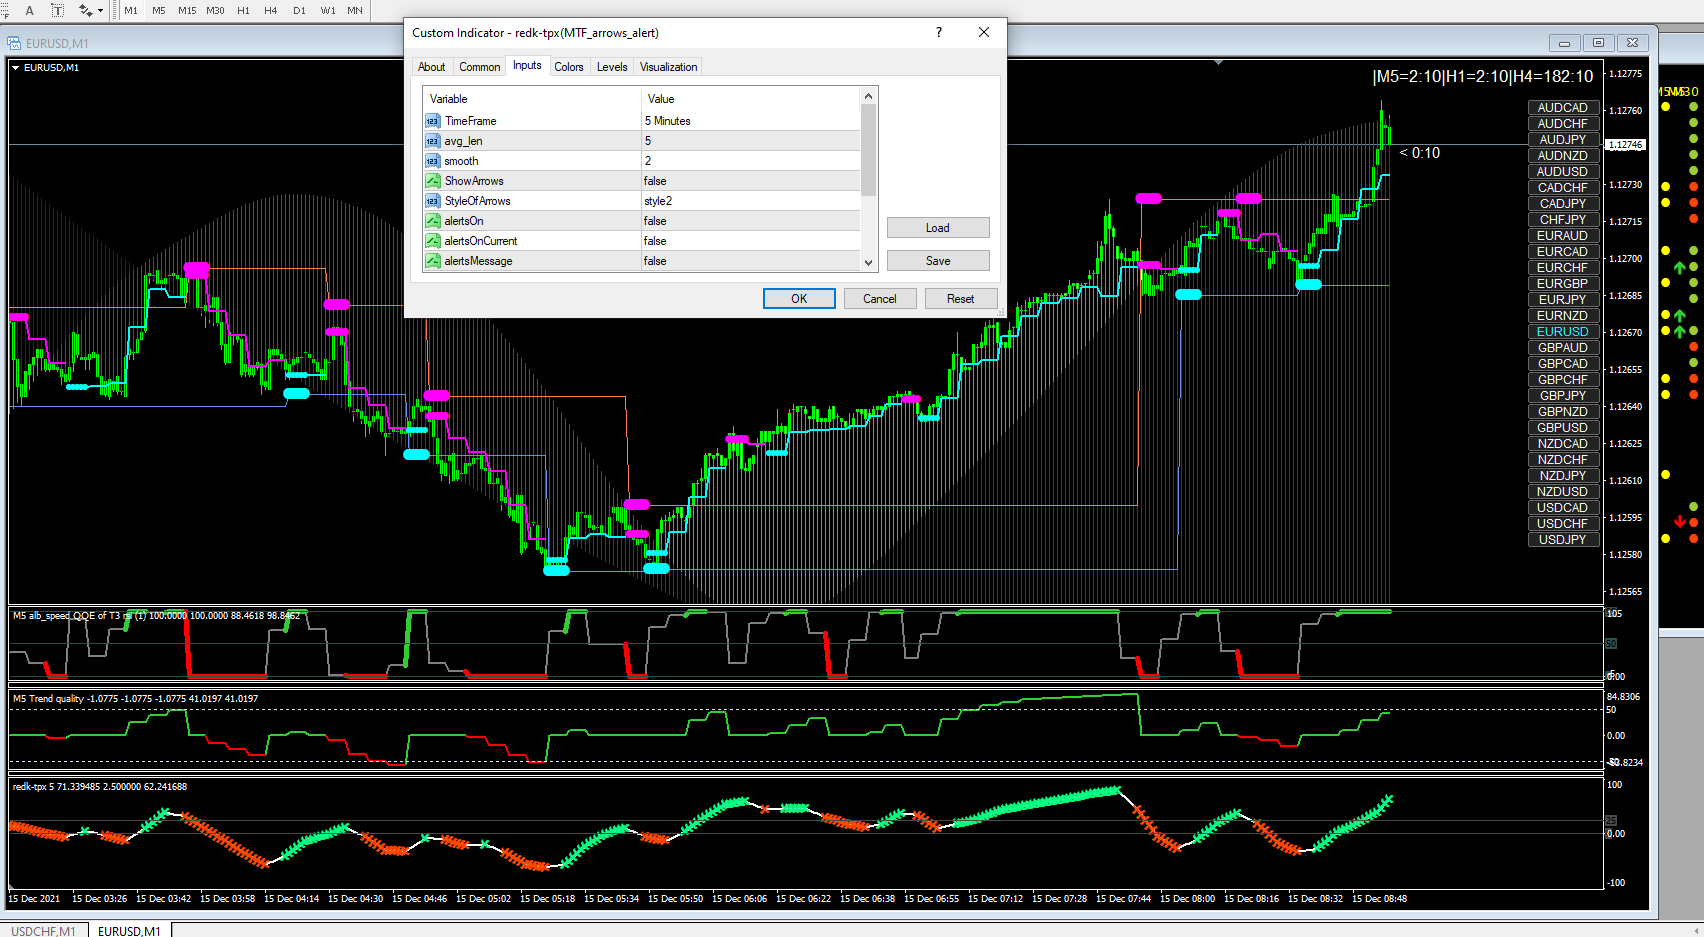Expand the EURUSD,M1 chart triangle menu
Image resolution: width=1704 pixels, height=937 pixels.
(16, 68)
